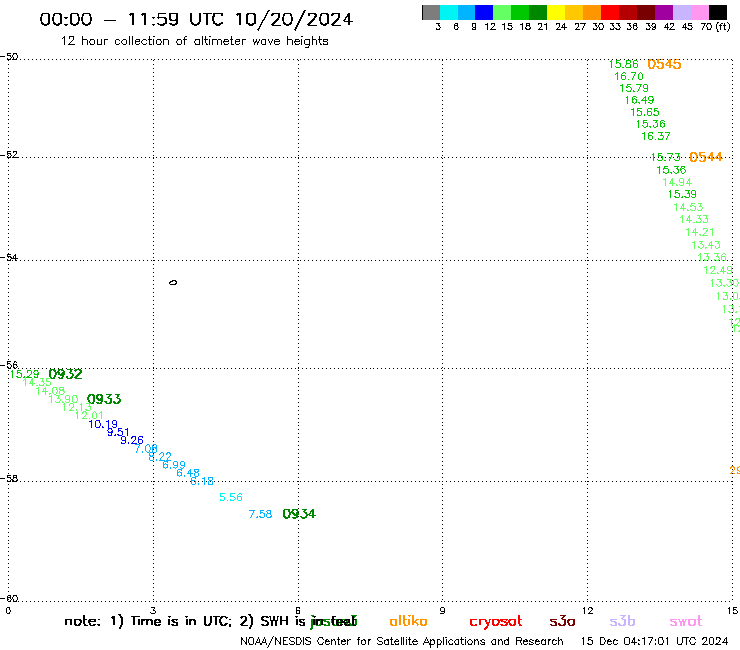This screenshot has height=650, width=740.
Task: Select the 13.43 wave height reading
Action: [x=706, y=245]
